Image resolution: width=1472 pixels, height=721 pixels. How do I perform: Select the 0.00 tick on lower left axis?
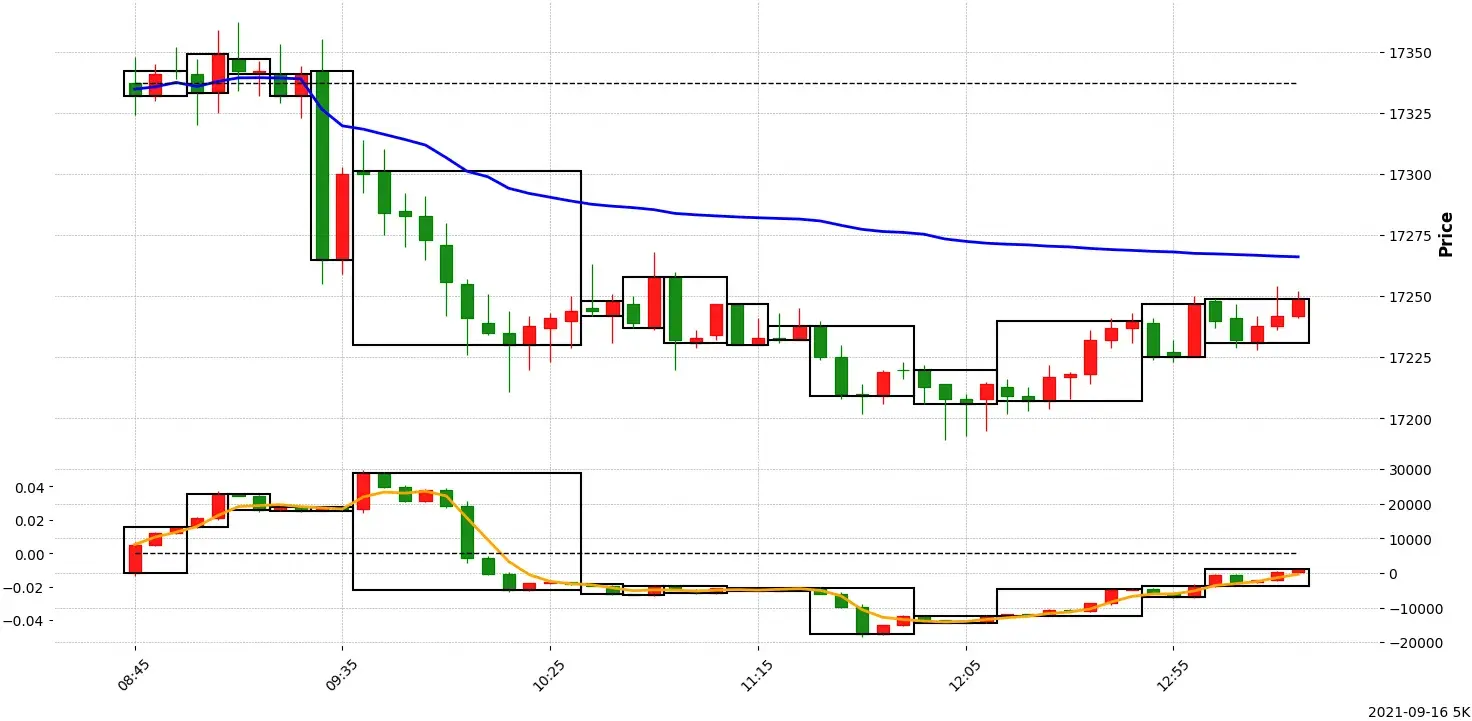30,554
